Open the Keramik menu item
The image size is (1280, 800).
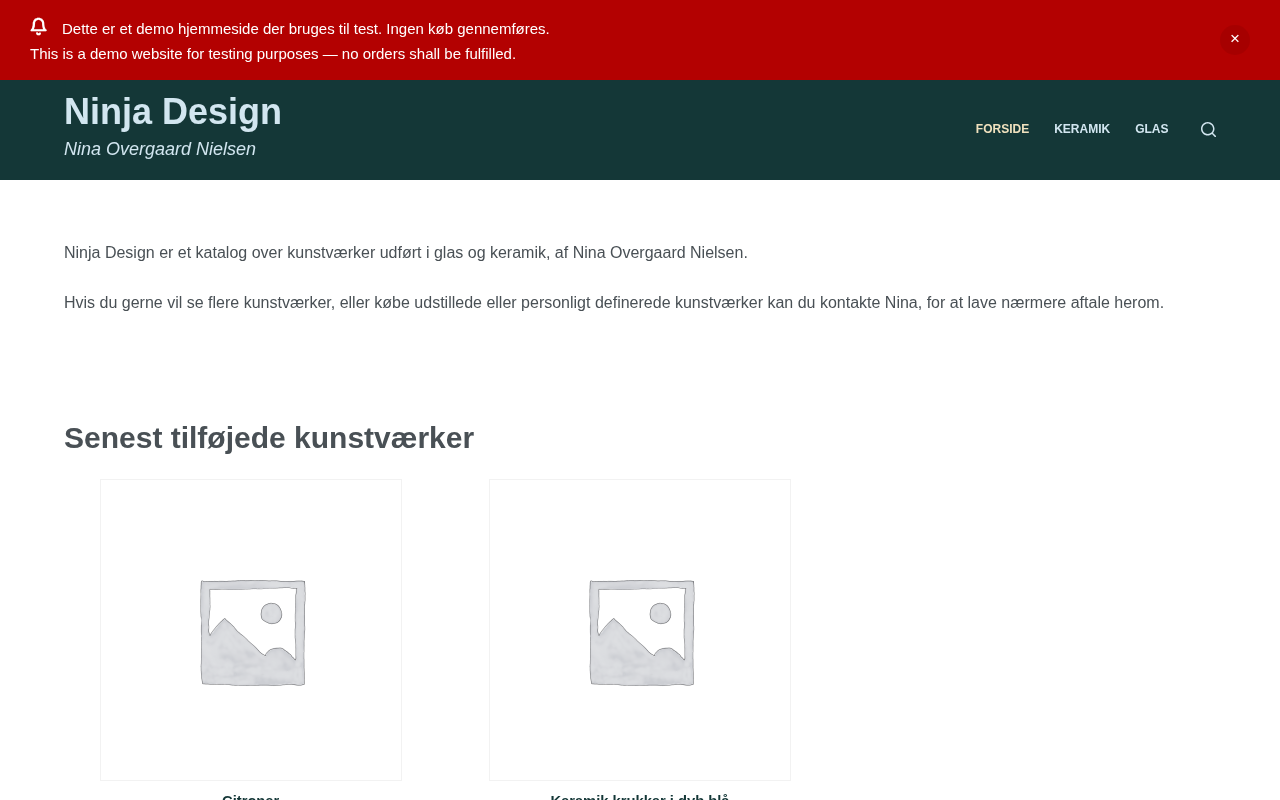1082,129
